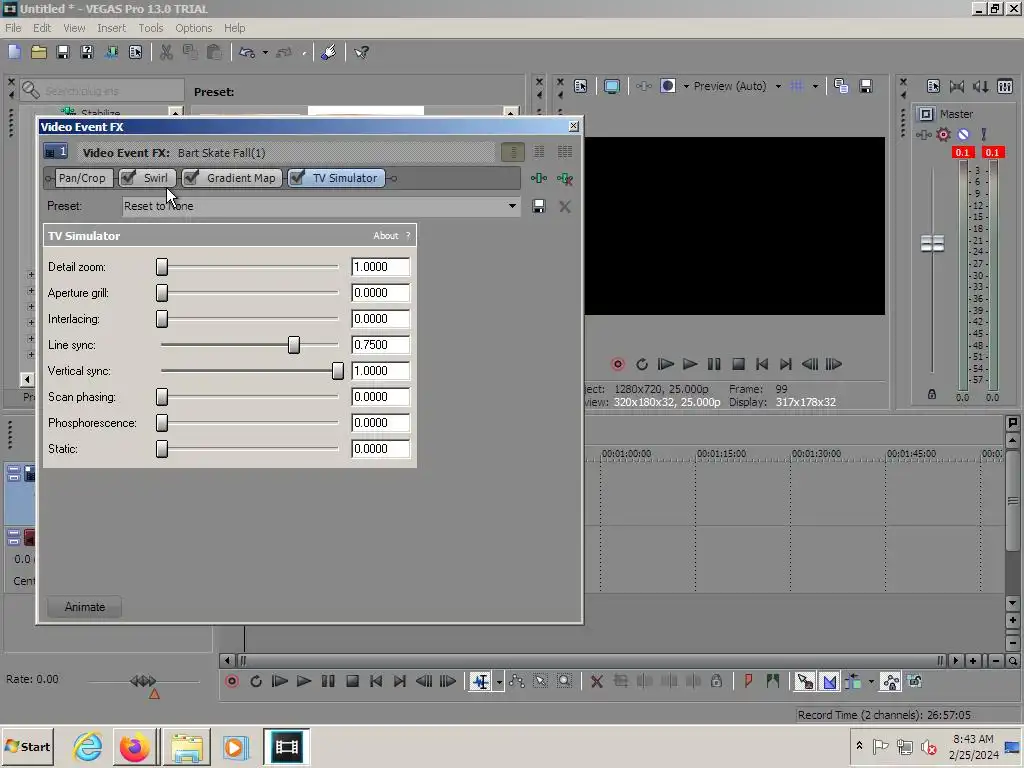Click the Interactive Tutorials hand icon
The height and width of the screenshot is (768, 1024).
coord(328,52)
